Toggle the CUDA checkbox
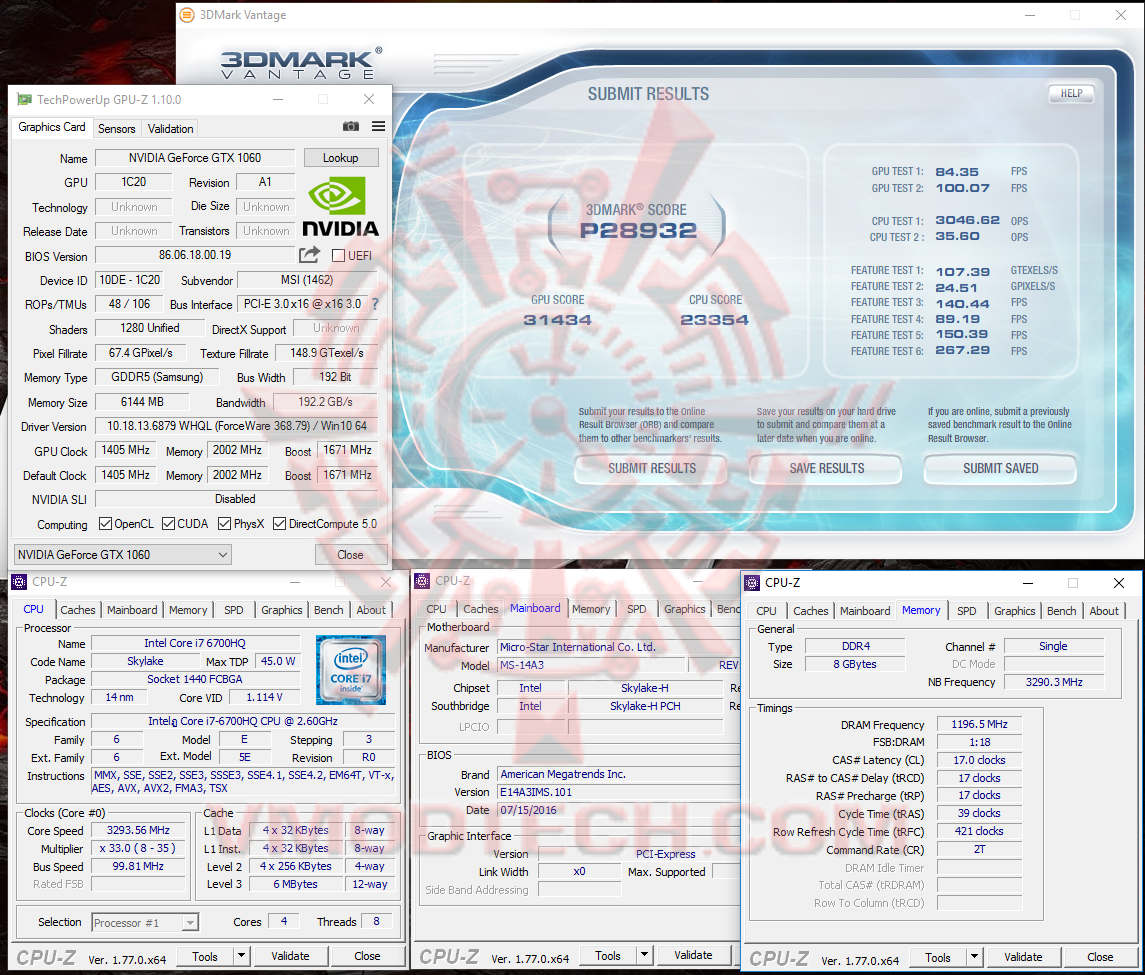This screenshot has width=1145, height=975. (x=169, y=524)
